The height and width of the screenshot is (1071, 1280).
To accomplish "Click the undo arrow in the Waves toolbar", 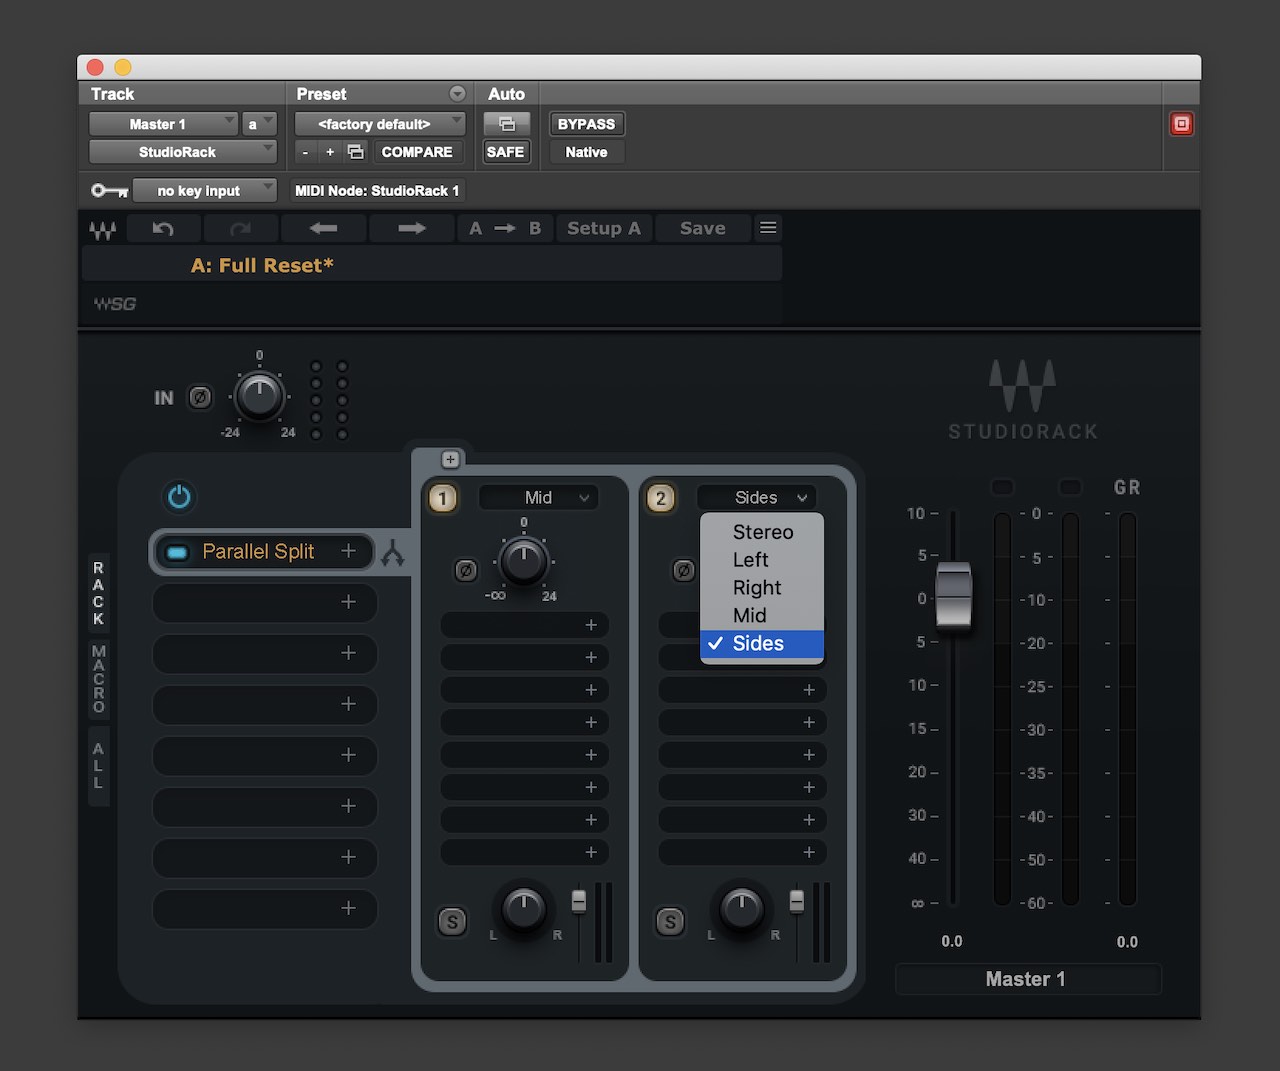I will pyautogui.click(x=163, y=229).
